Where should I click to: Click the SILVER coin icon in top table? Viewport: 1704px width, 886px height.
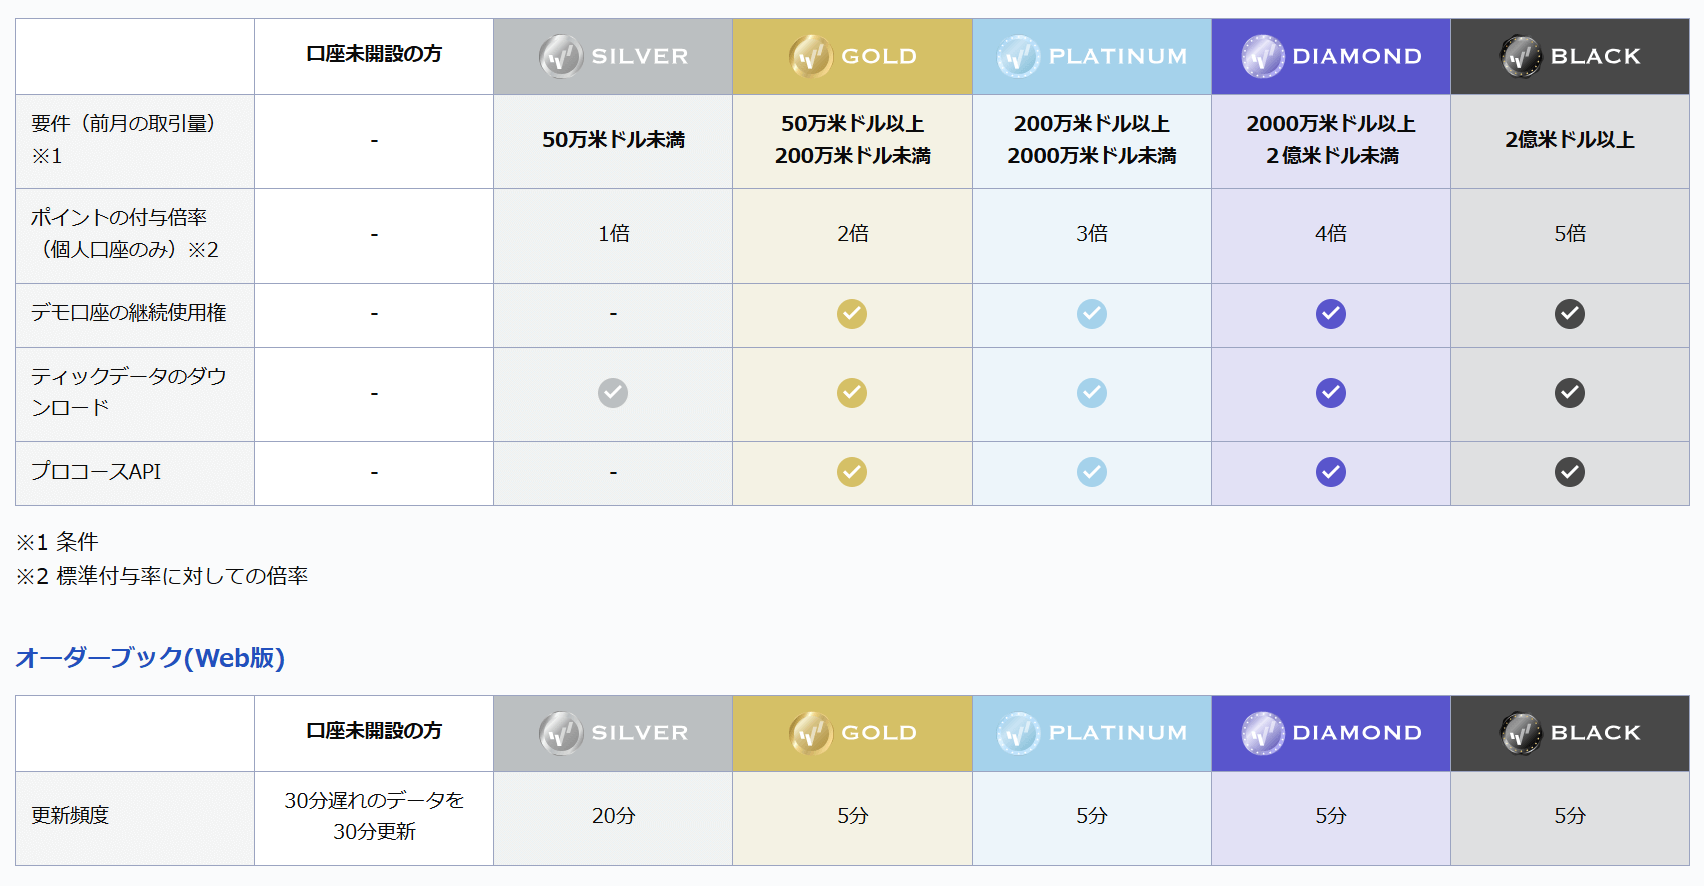click(561, 56)
